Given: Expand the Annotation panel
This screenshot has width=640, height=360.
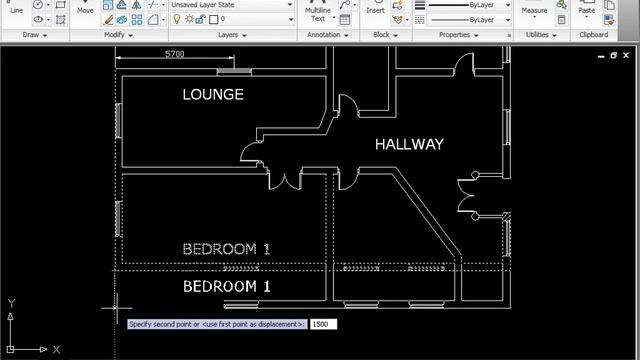Looking at the screenshot, I should coord(328,35).
